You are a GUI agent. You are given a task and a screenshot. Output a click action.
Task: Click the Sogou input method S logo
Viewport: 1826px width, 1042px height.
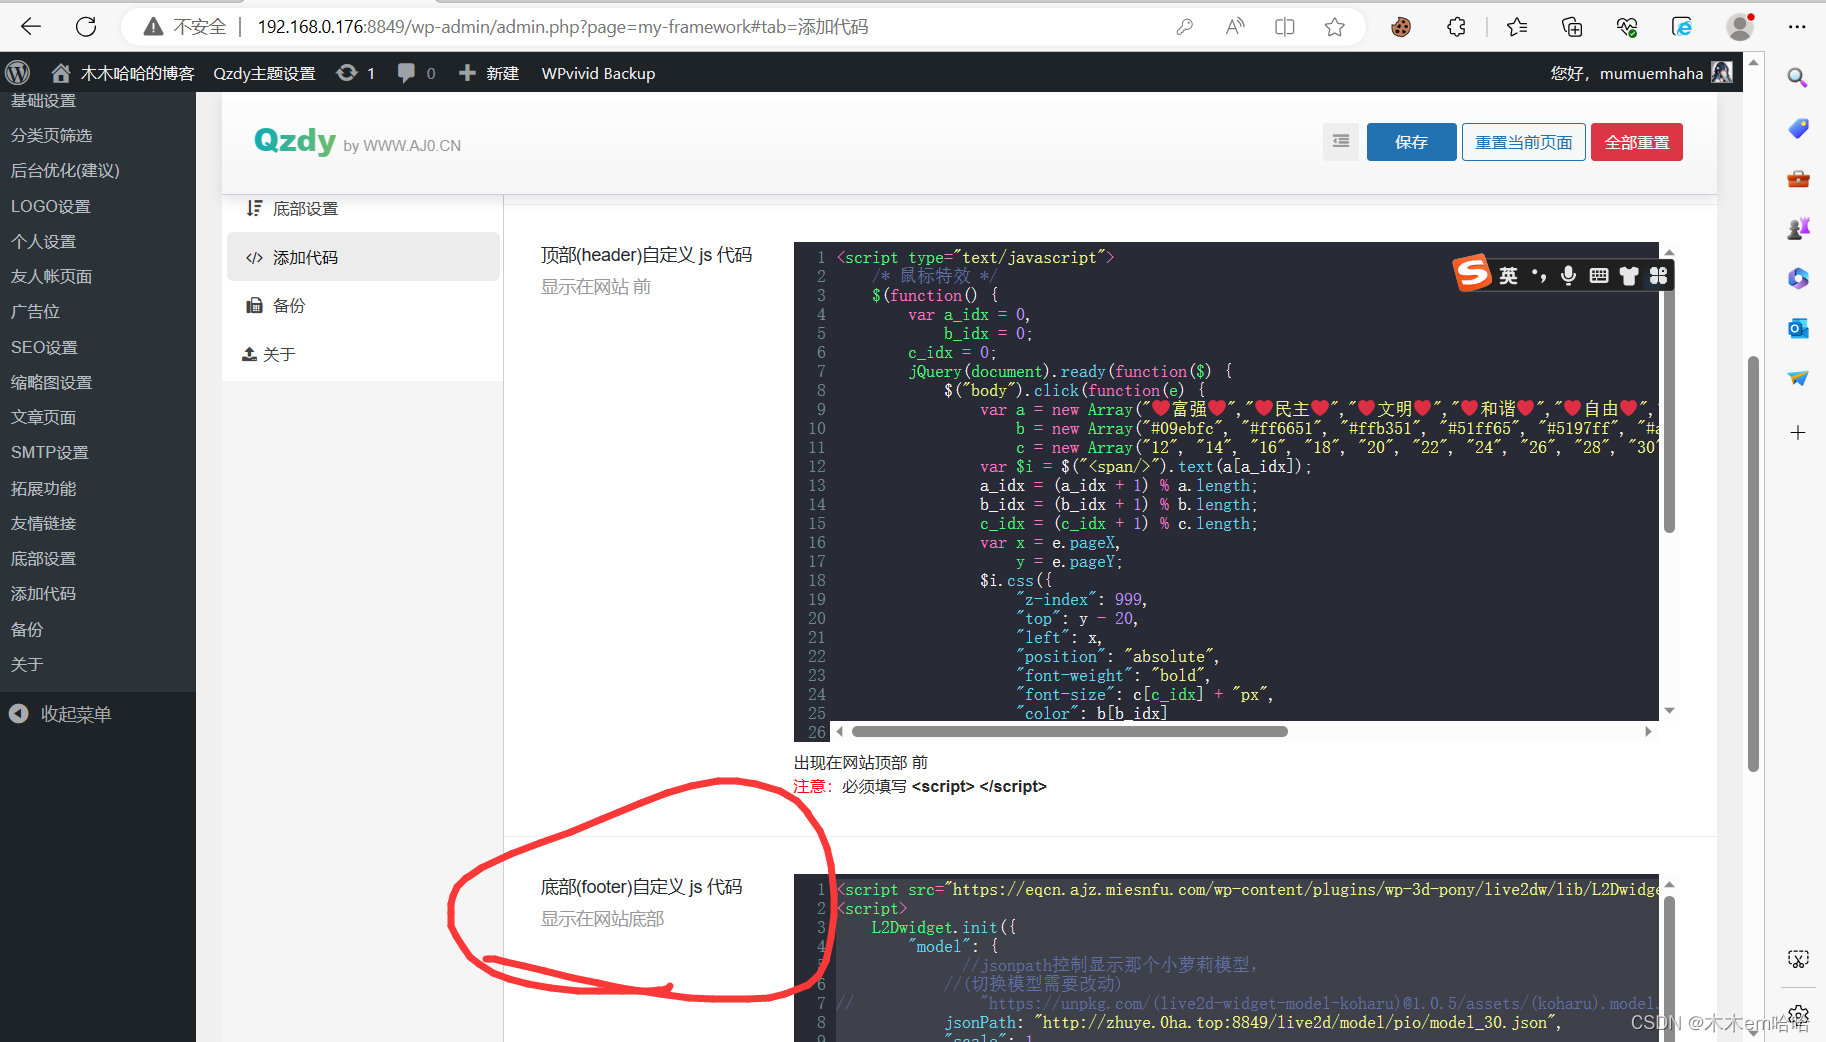tap(1472, 273)
